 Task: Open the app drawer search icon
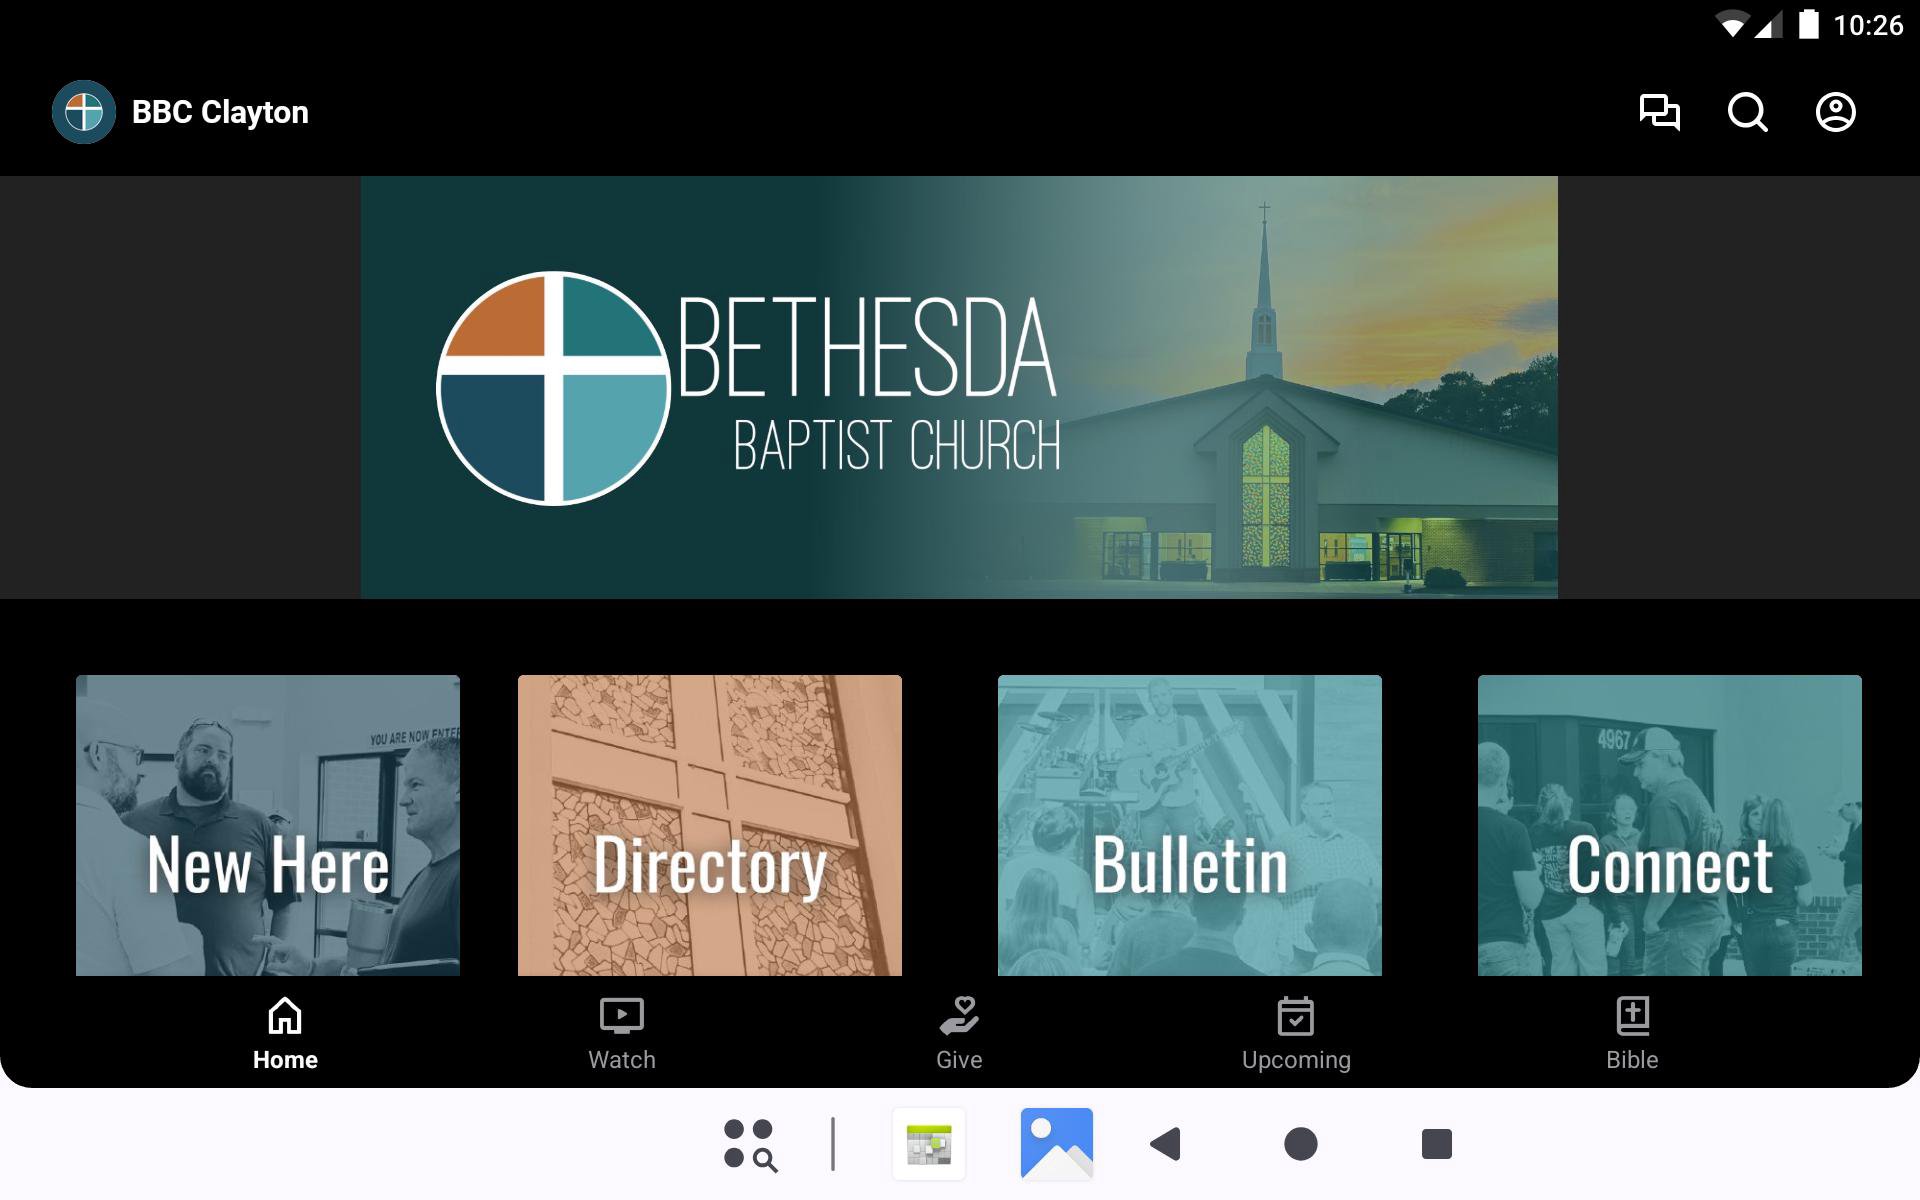tap(750, 1144)
